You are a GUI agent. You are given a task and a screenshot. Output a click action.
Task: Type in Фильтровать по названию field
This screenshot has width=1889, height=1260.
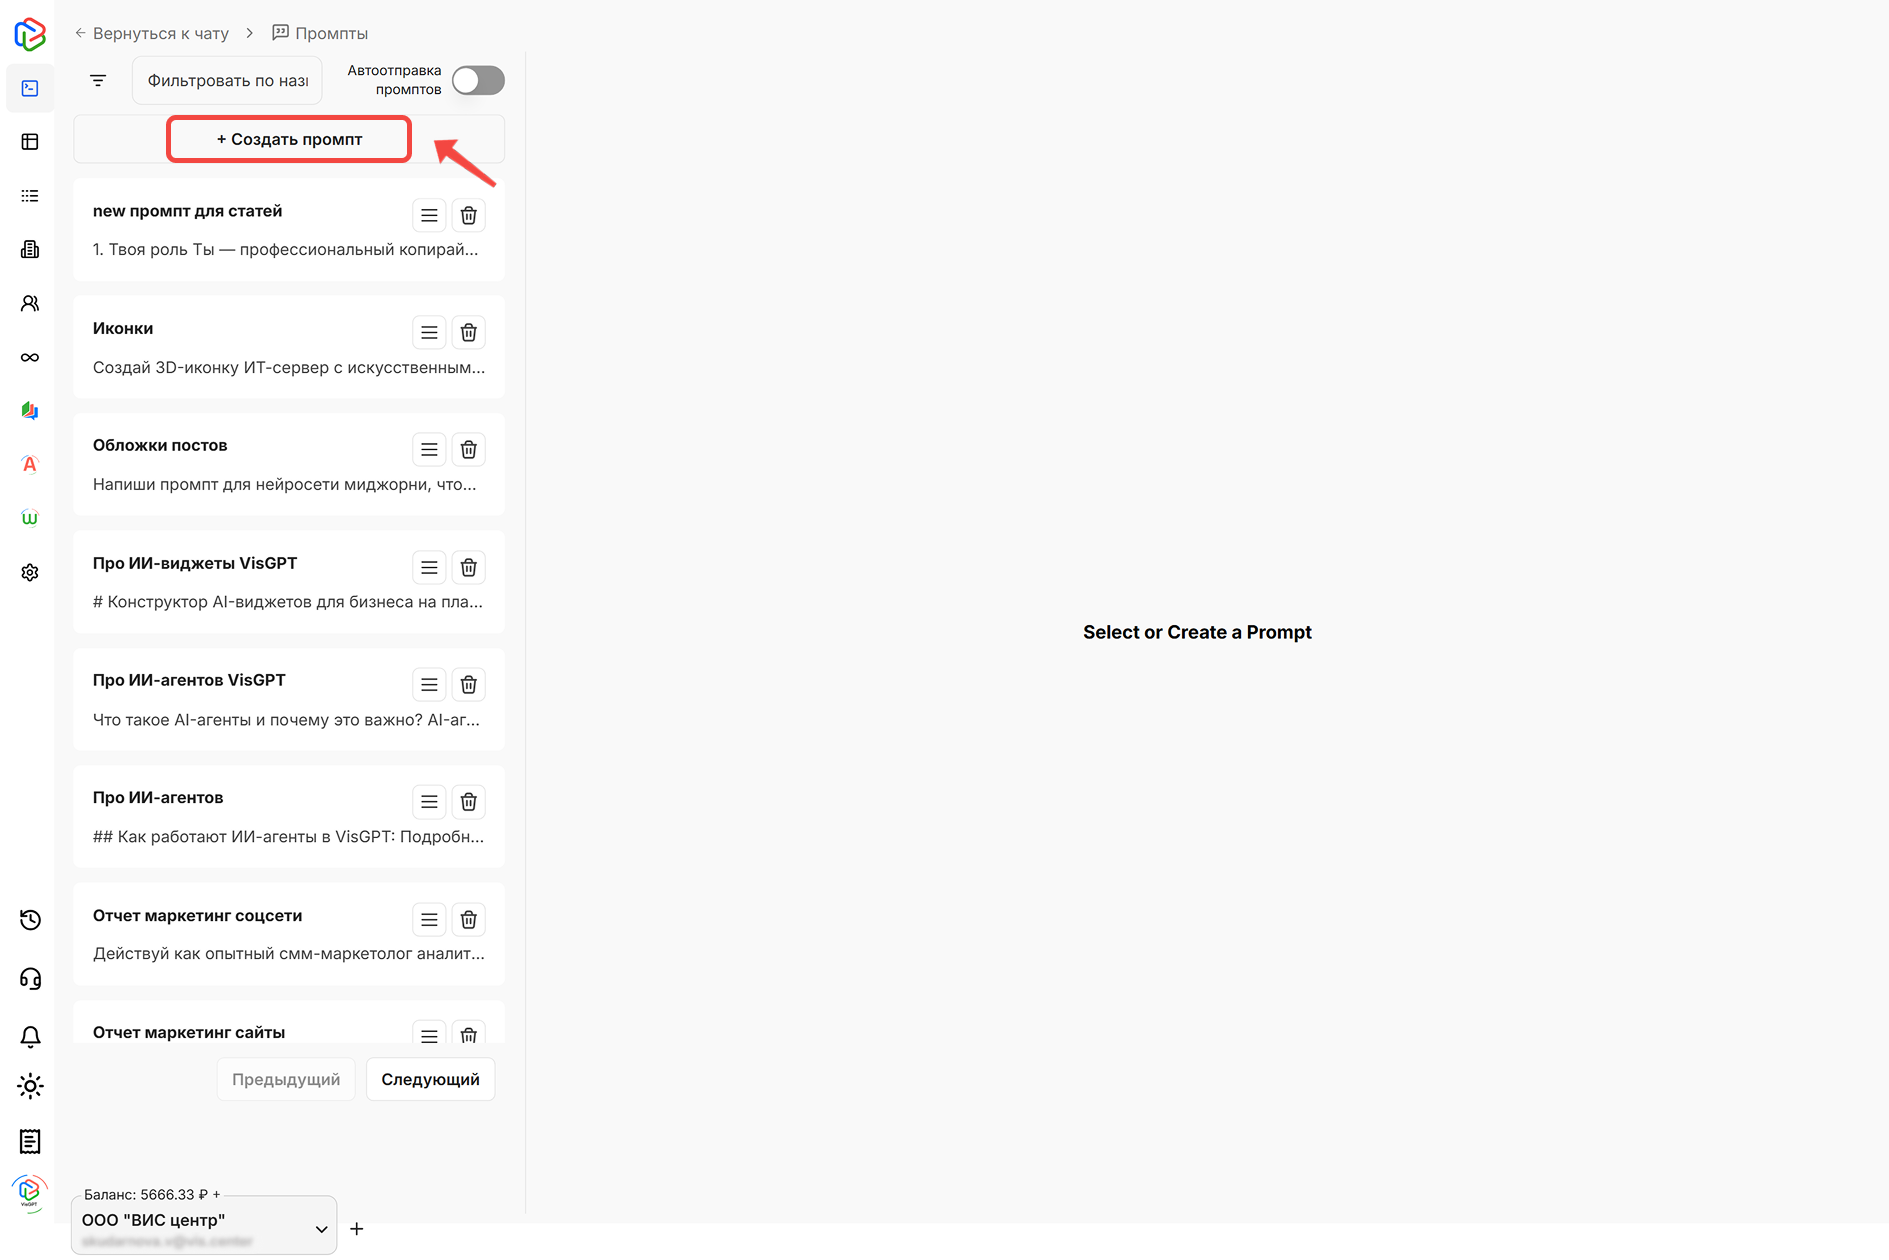click(227, 80)
